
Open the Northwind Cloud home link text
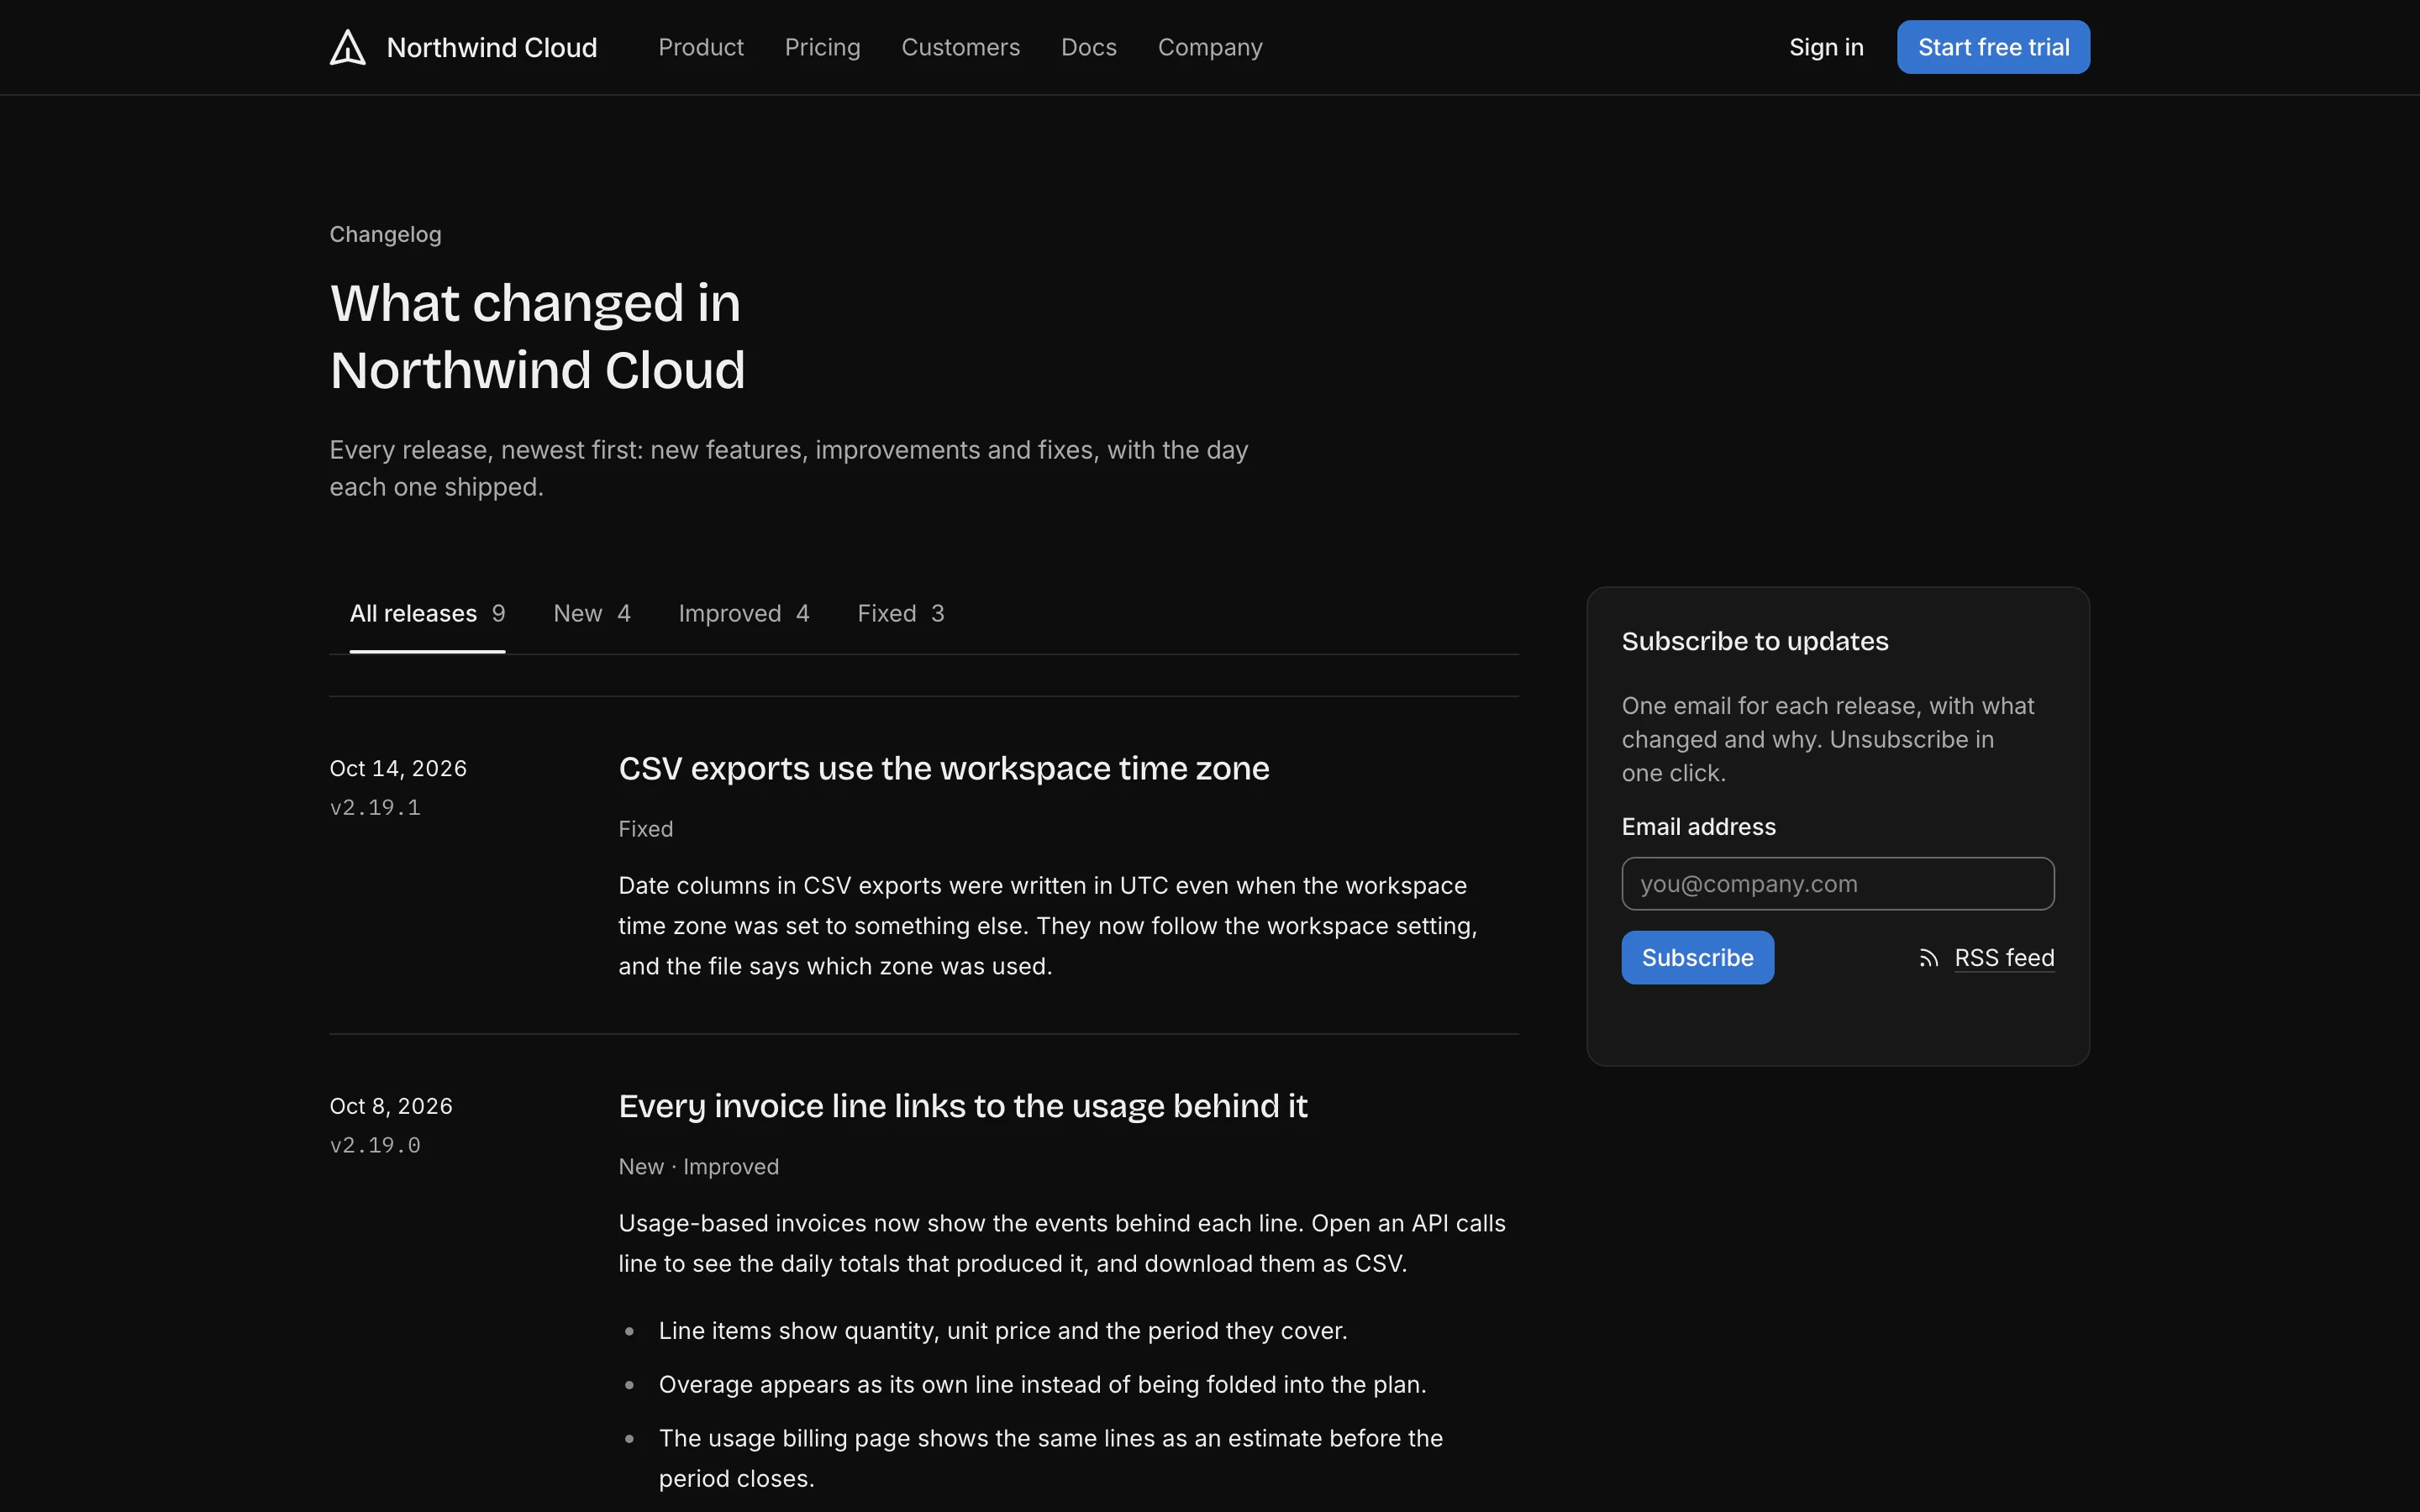click(x=491, y=47)
